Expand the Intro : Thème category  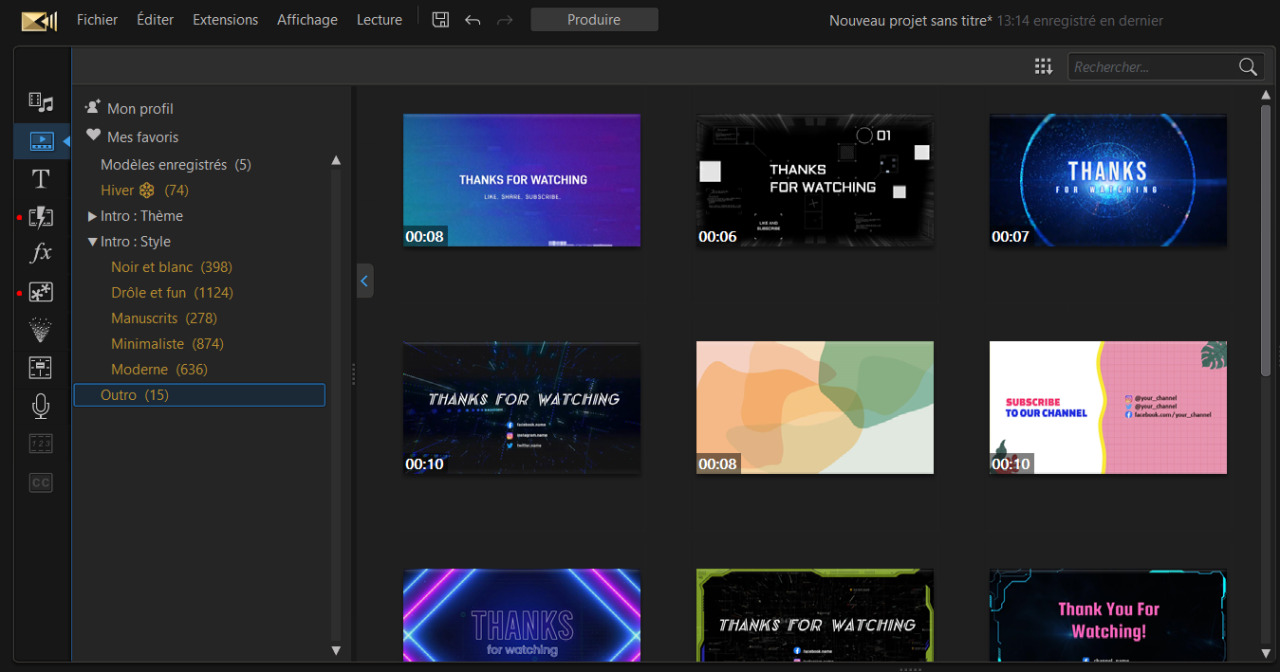(92, 215)
